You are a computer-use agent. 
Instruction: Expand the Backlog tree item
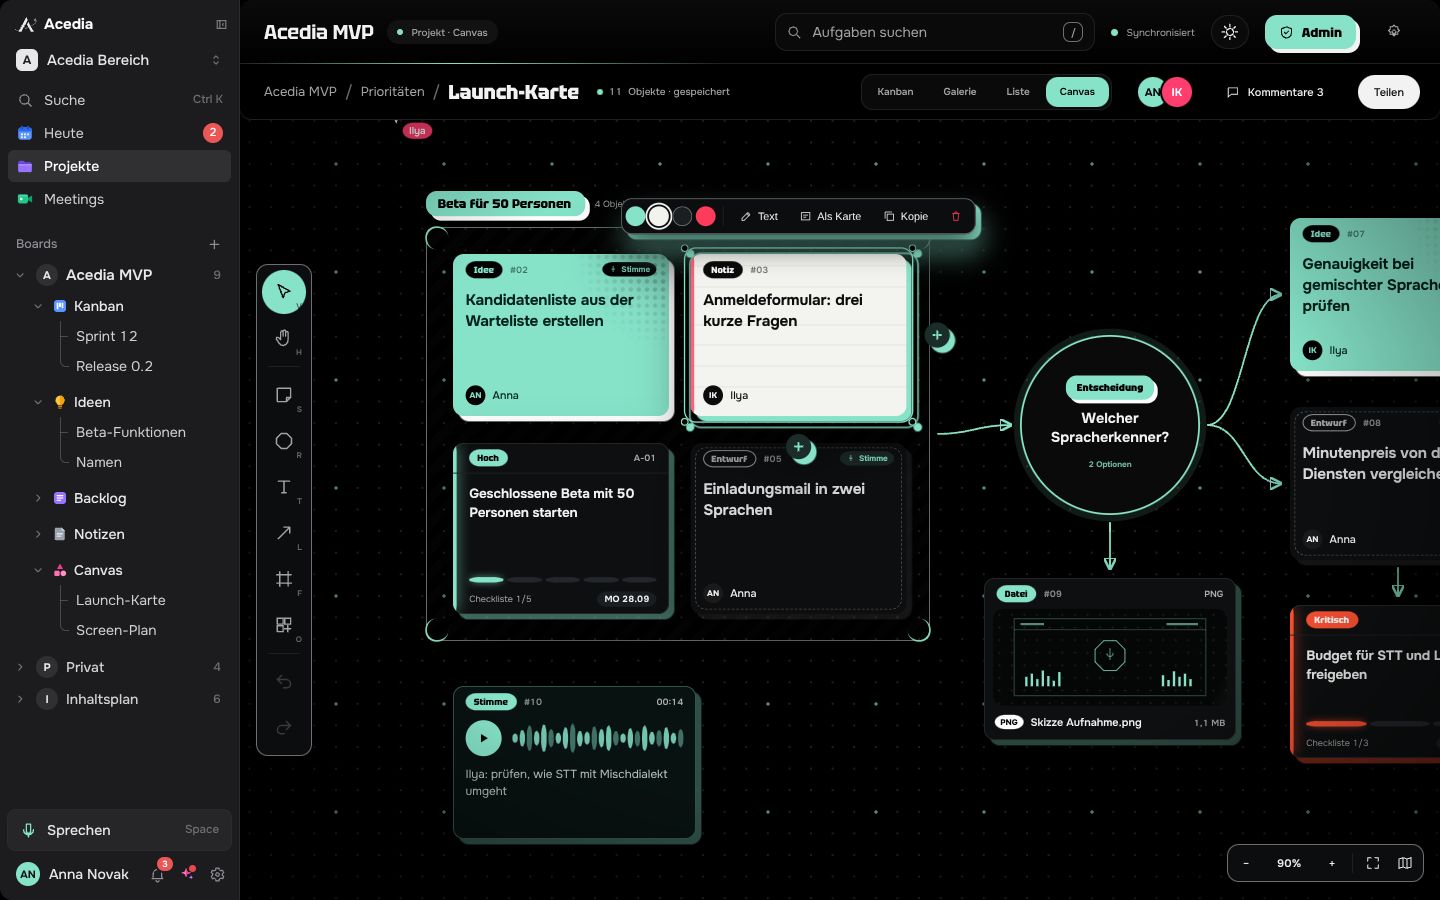38,498
